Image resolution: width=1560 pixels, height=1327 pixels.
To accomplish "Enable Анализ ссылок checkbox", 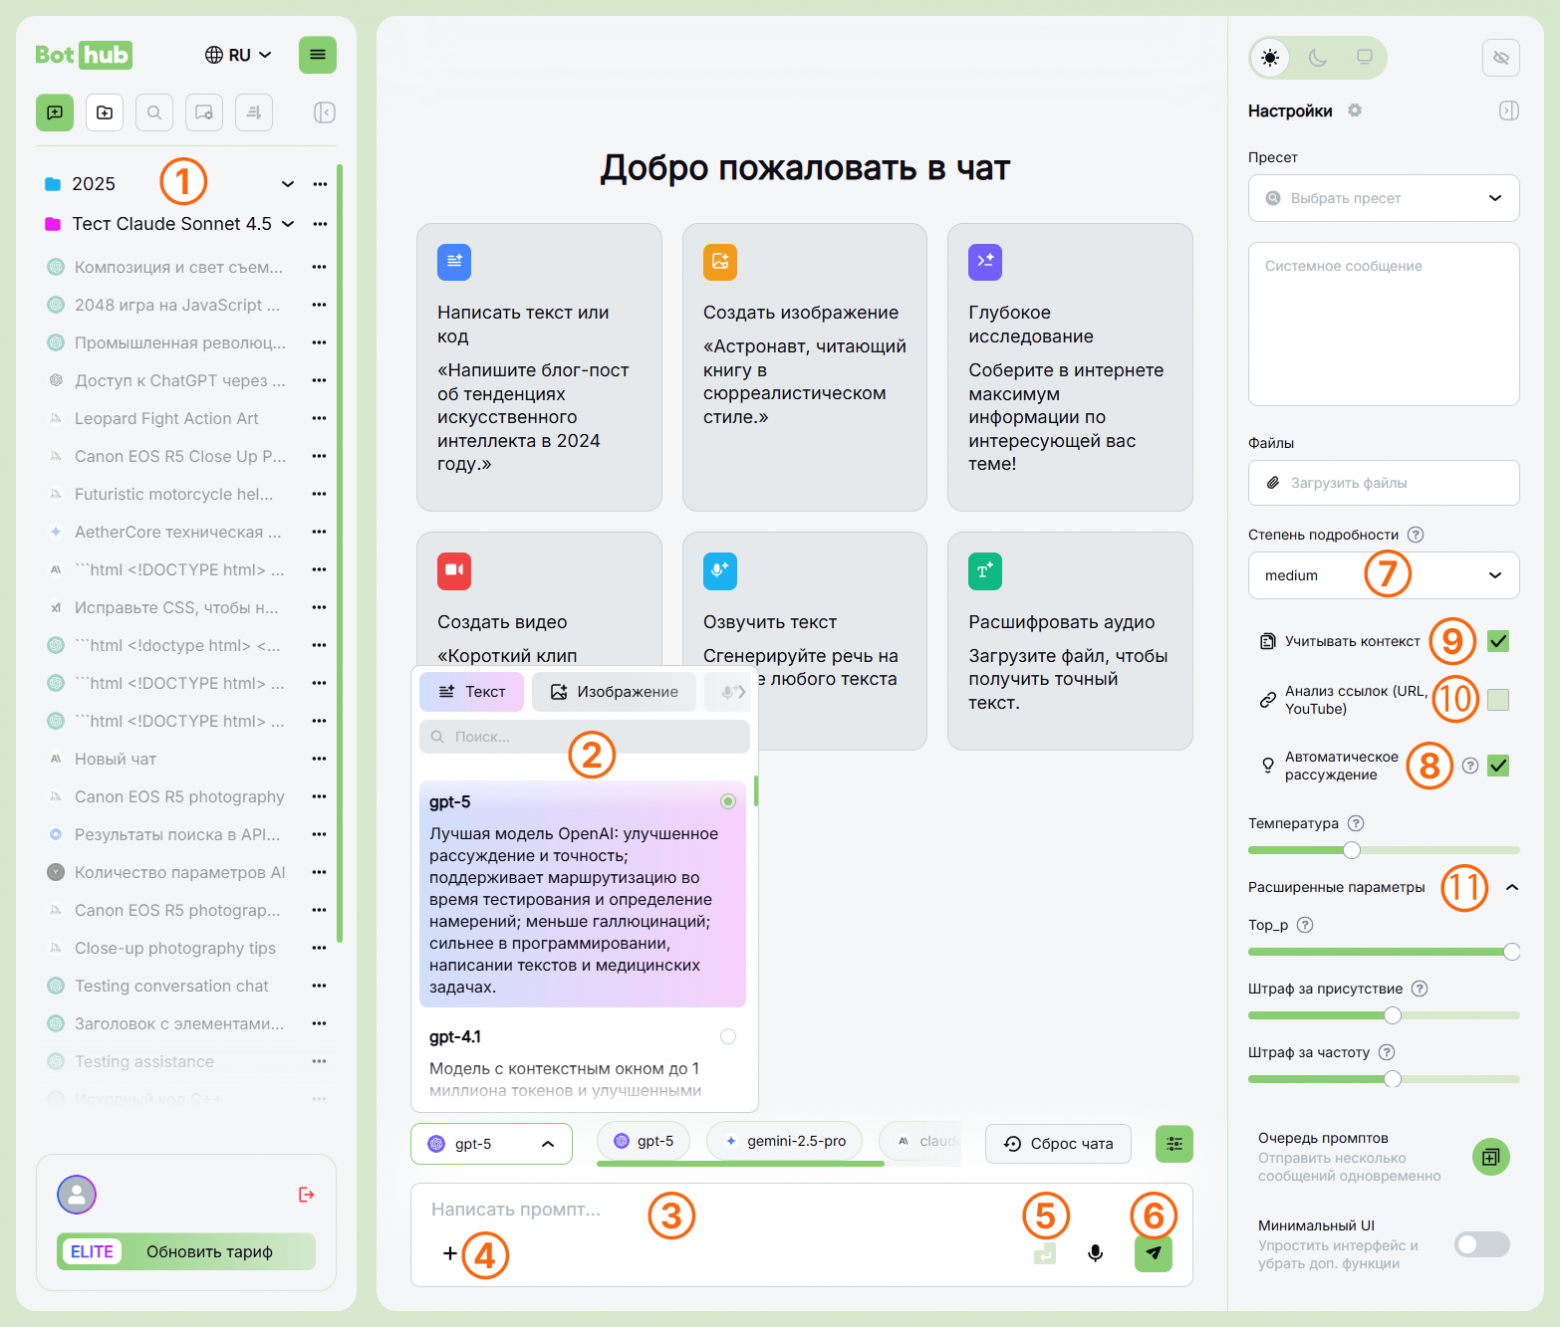I will (x=1497, y=700).
